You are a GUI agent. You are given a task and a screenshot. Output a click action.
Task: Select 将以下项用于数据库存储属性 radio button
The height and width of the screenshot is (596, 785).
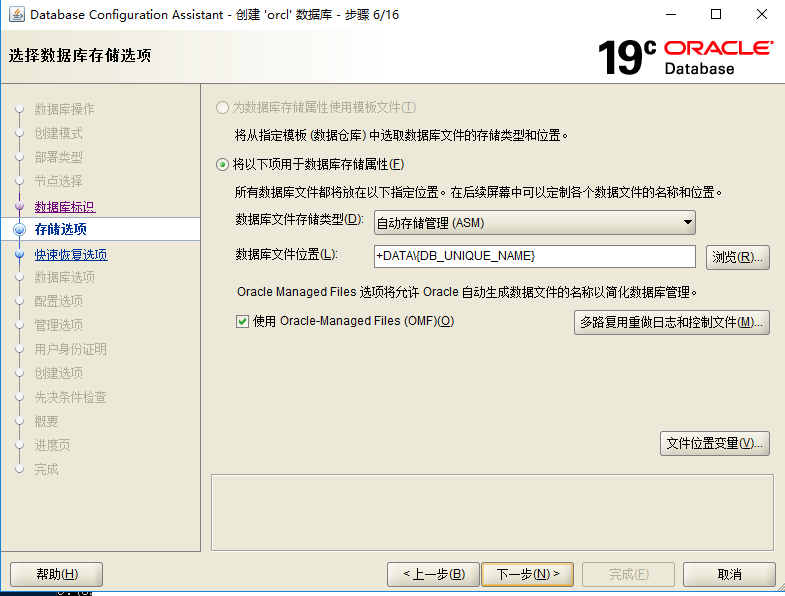[x=222, y=165]
